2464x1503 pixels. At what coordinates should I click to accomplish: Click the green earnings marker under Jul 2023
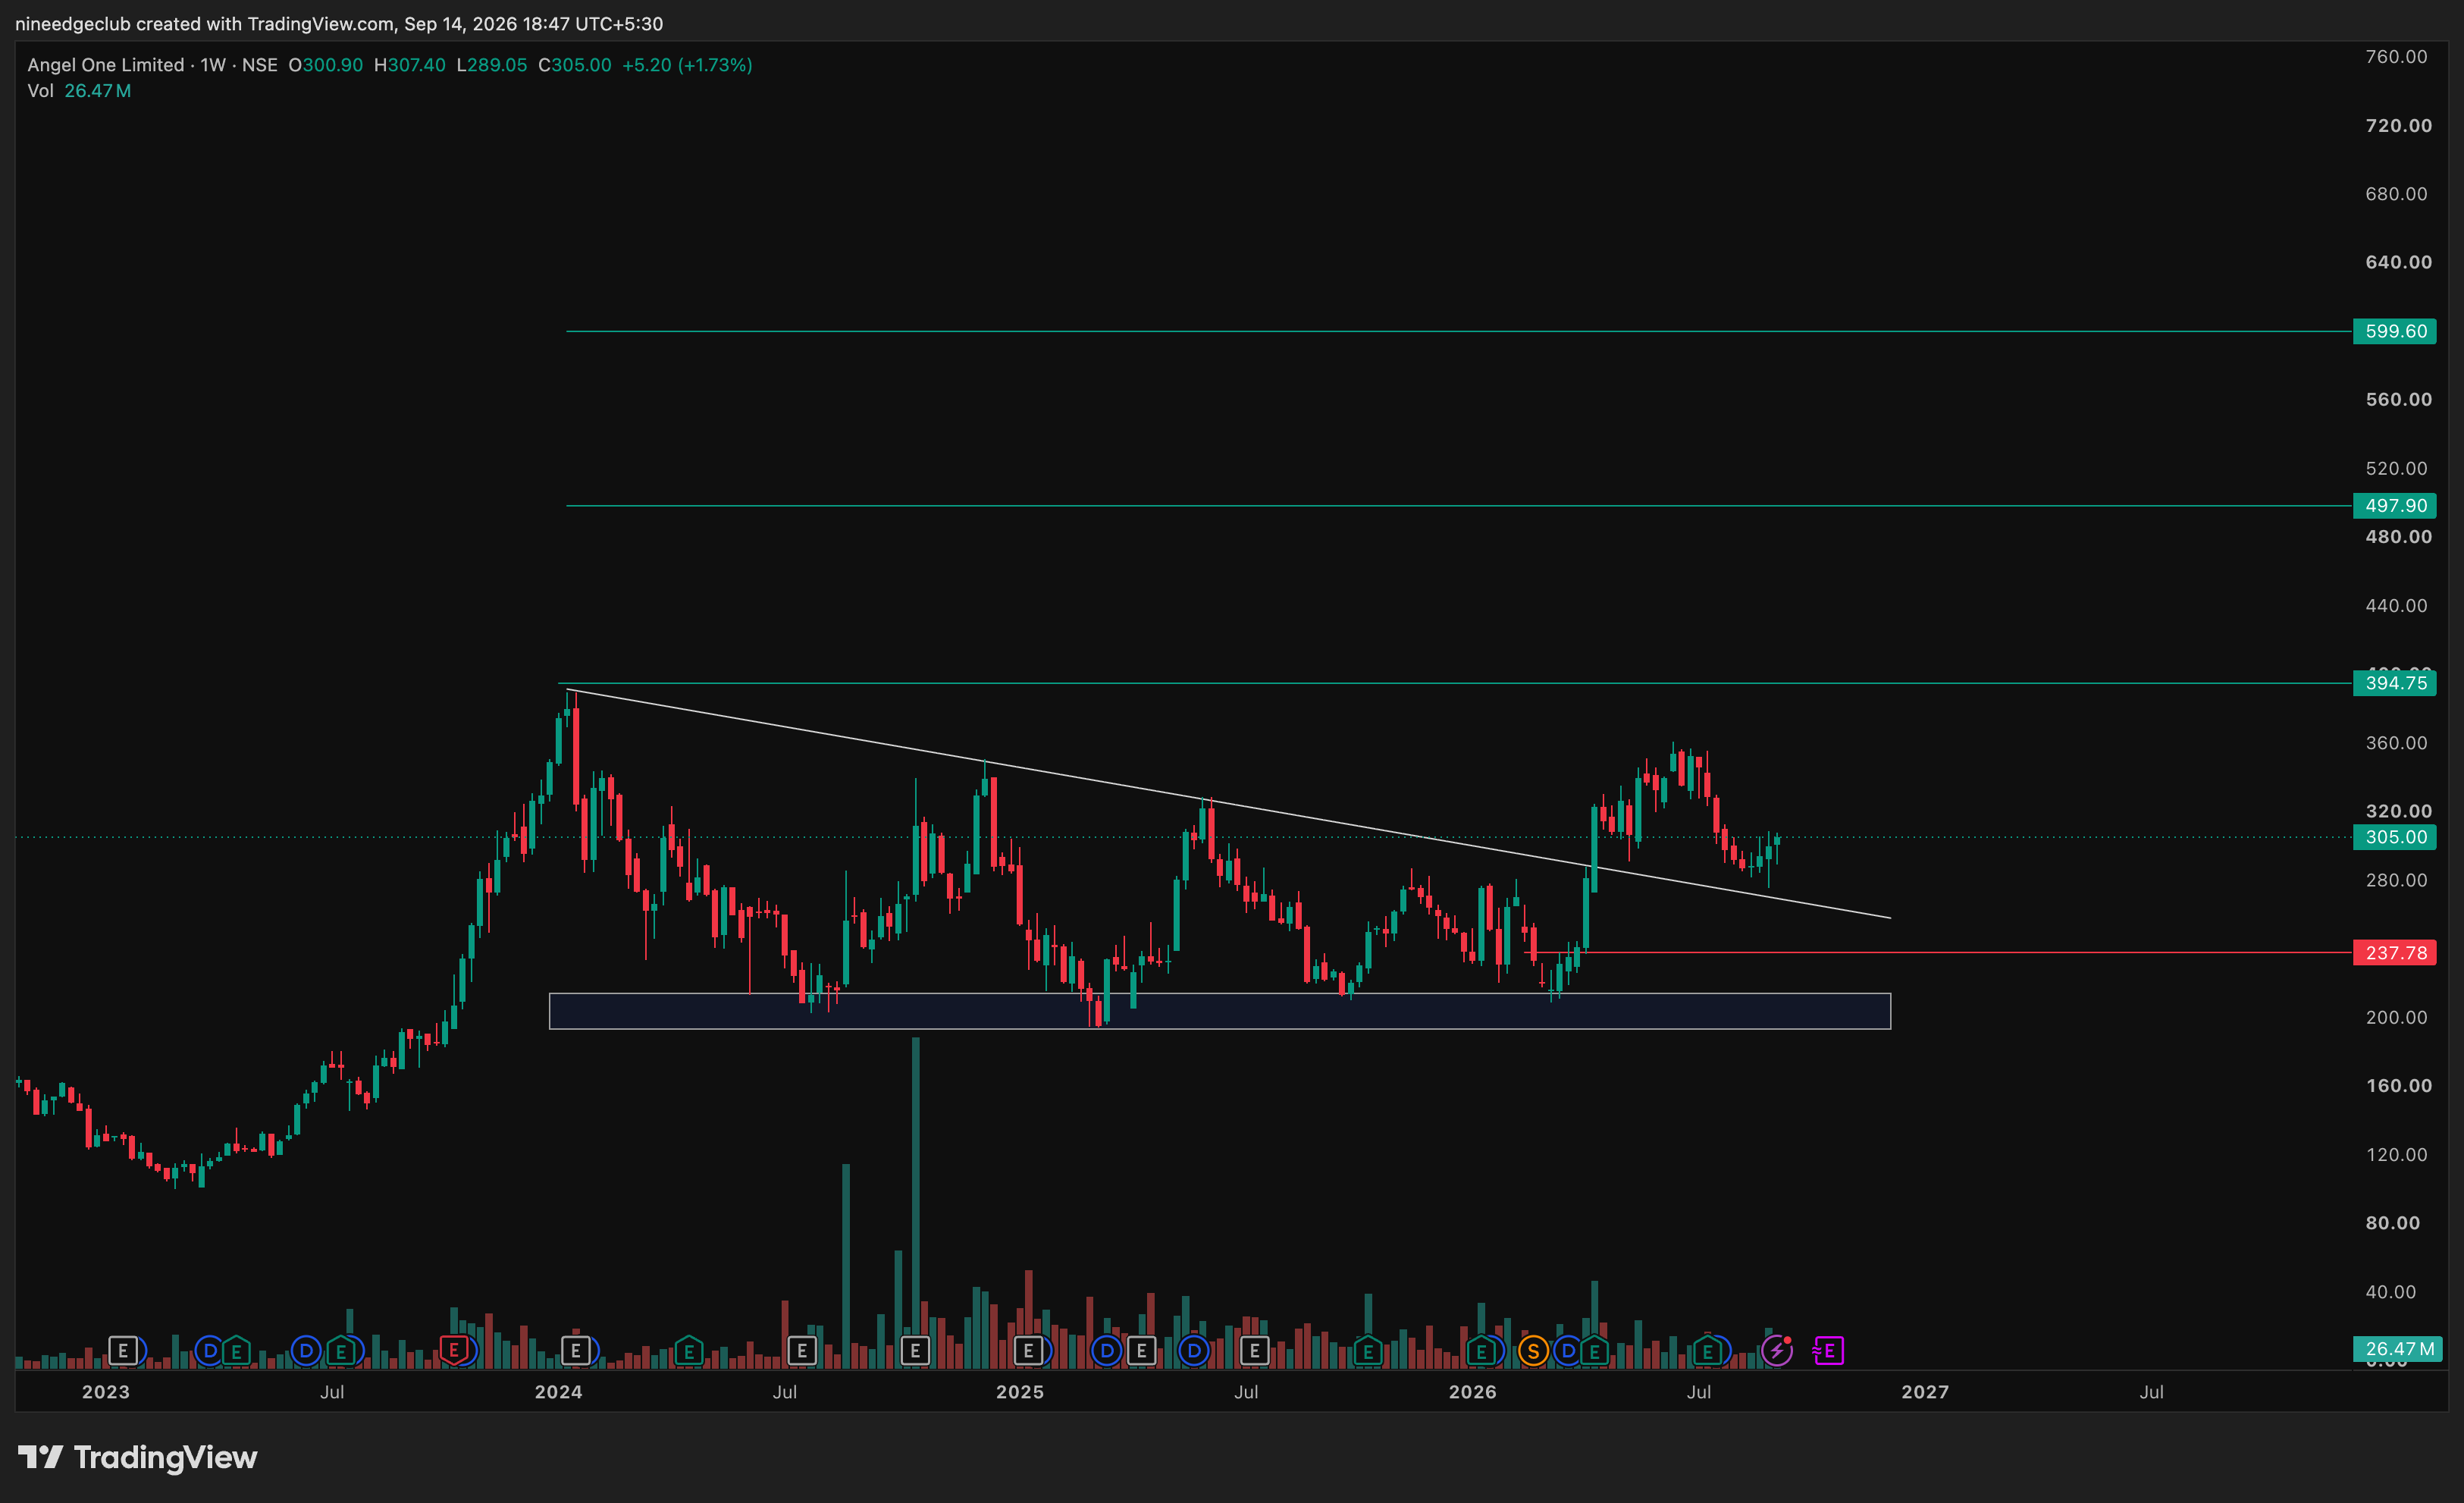pyautogui.click(x=341, y=1351)
